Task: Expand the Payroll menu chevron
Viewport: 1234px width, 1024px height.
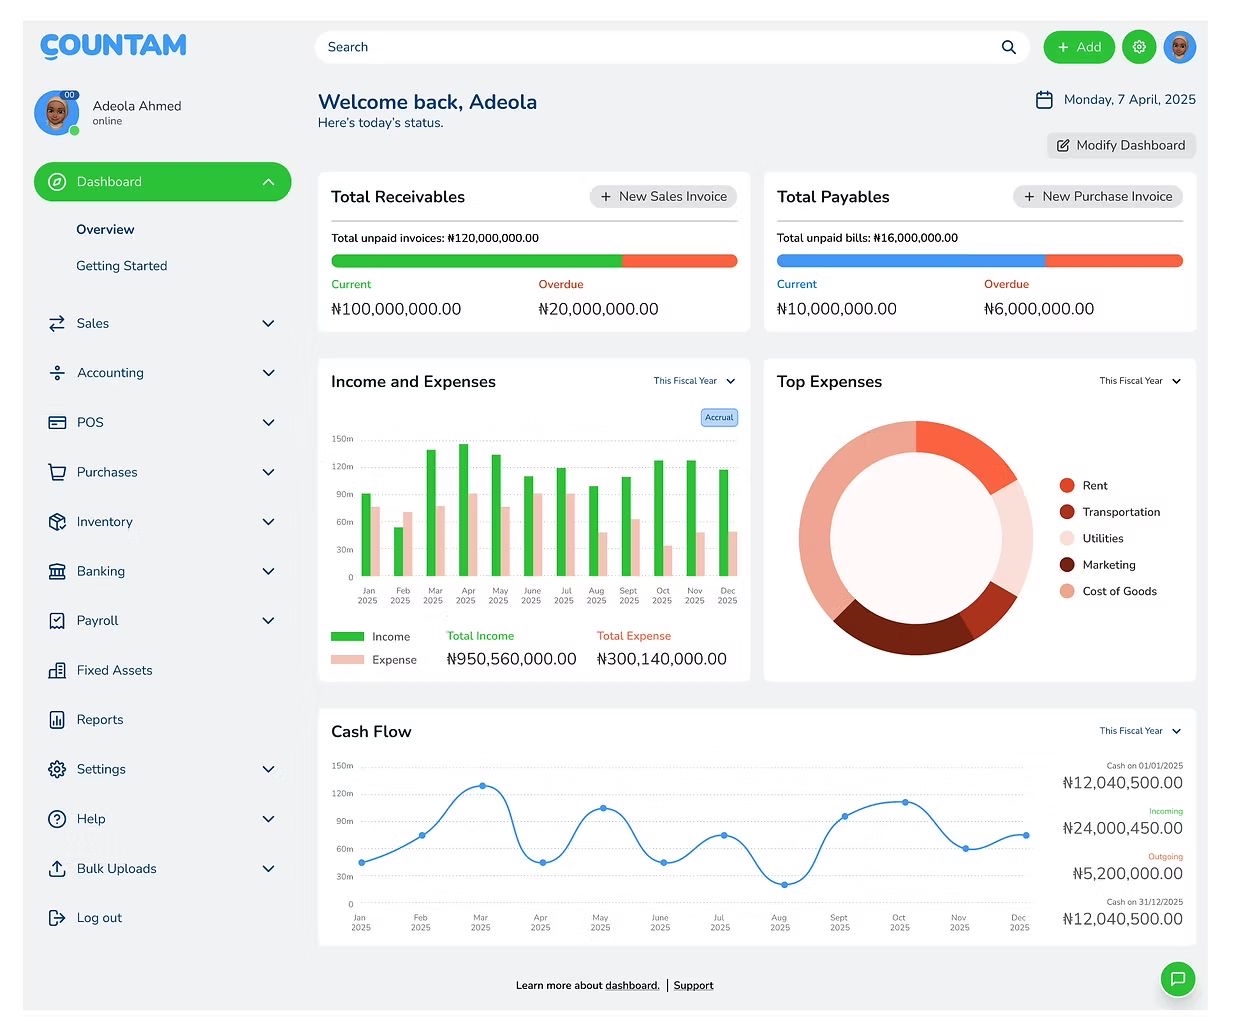Action: pyautogui.click(x=268, y=620)
